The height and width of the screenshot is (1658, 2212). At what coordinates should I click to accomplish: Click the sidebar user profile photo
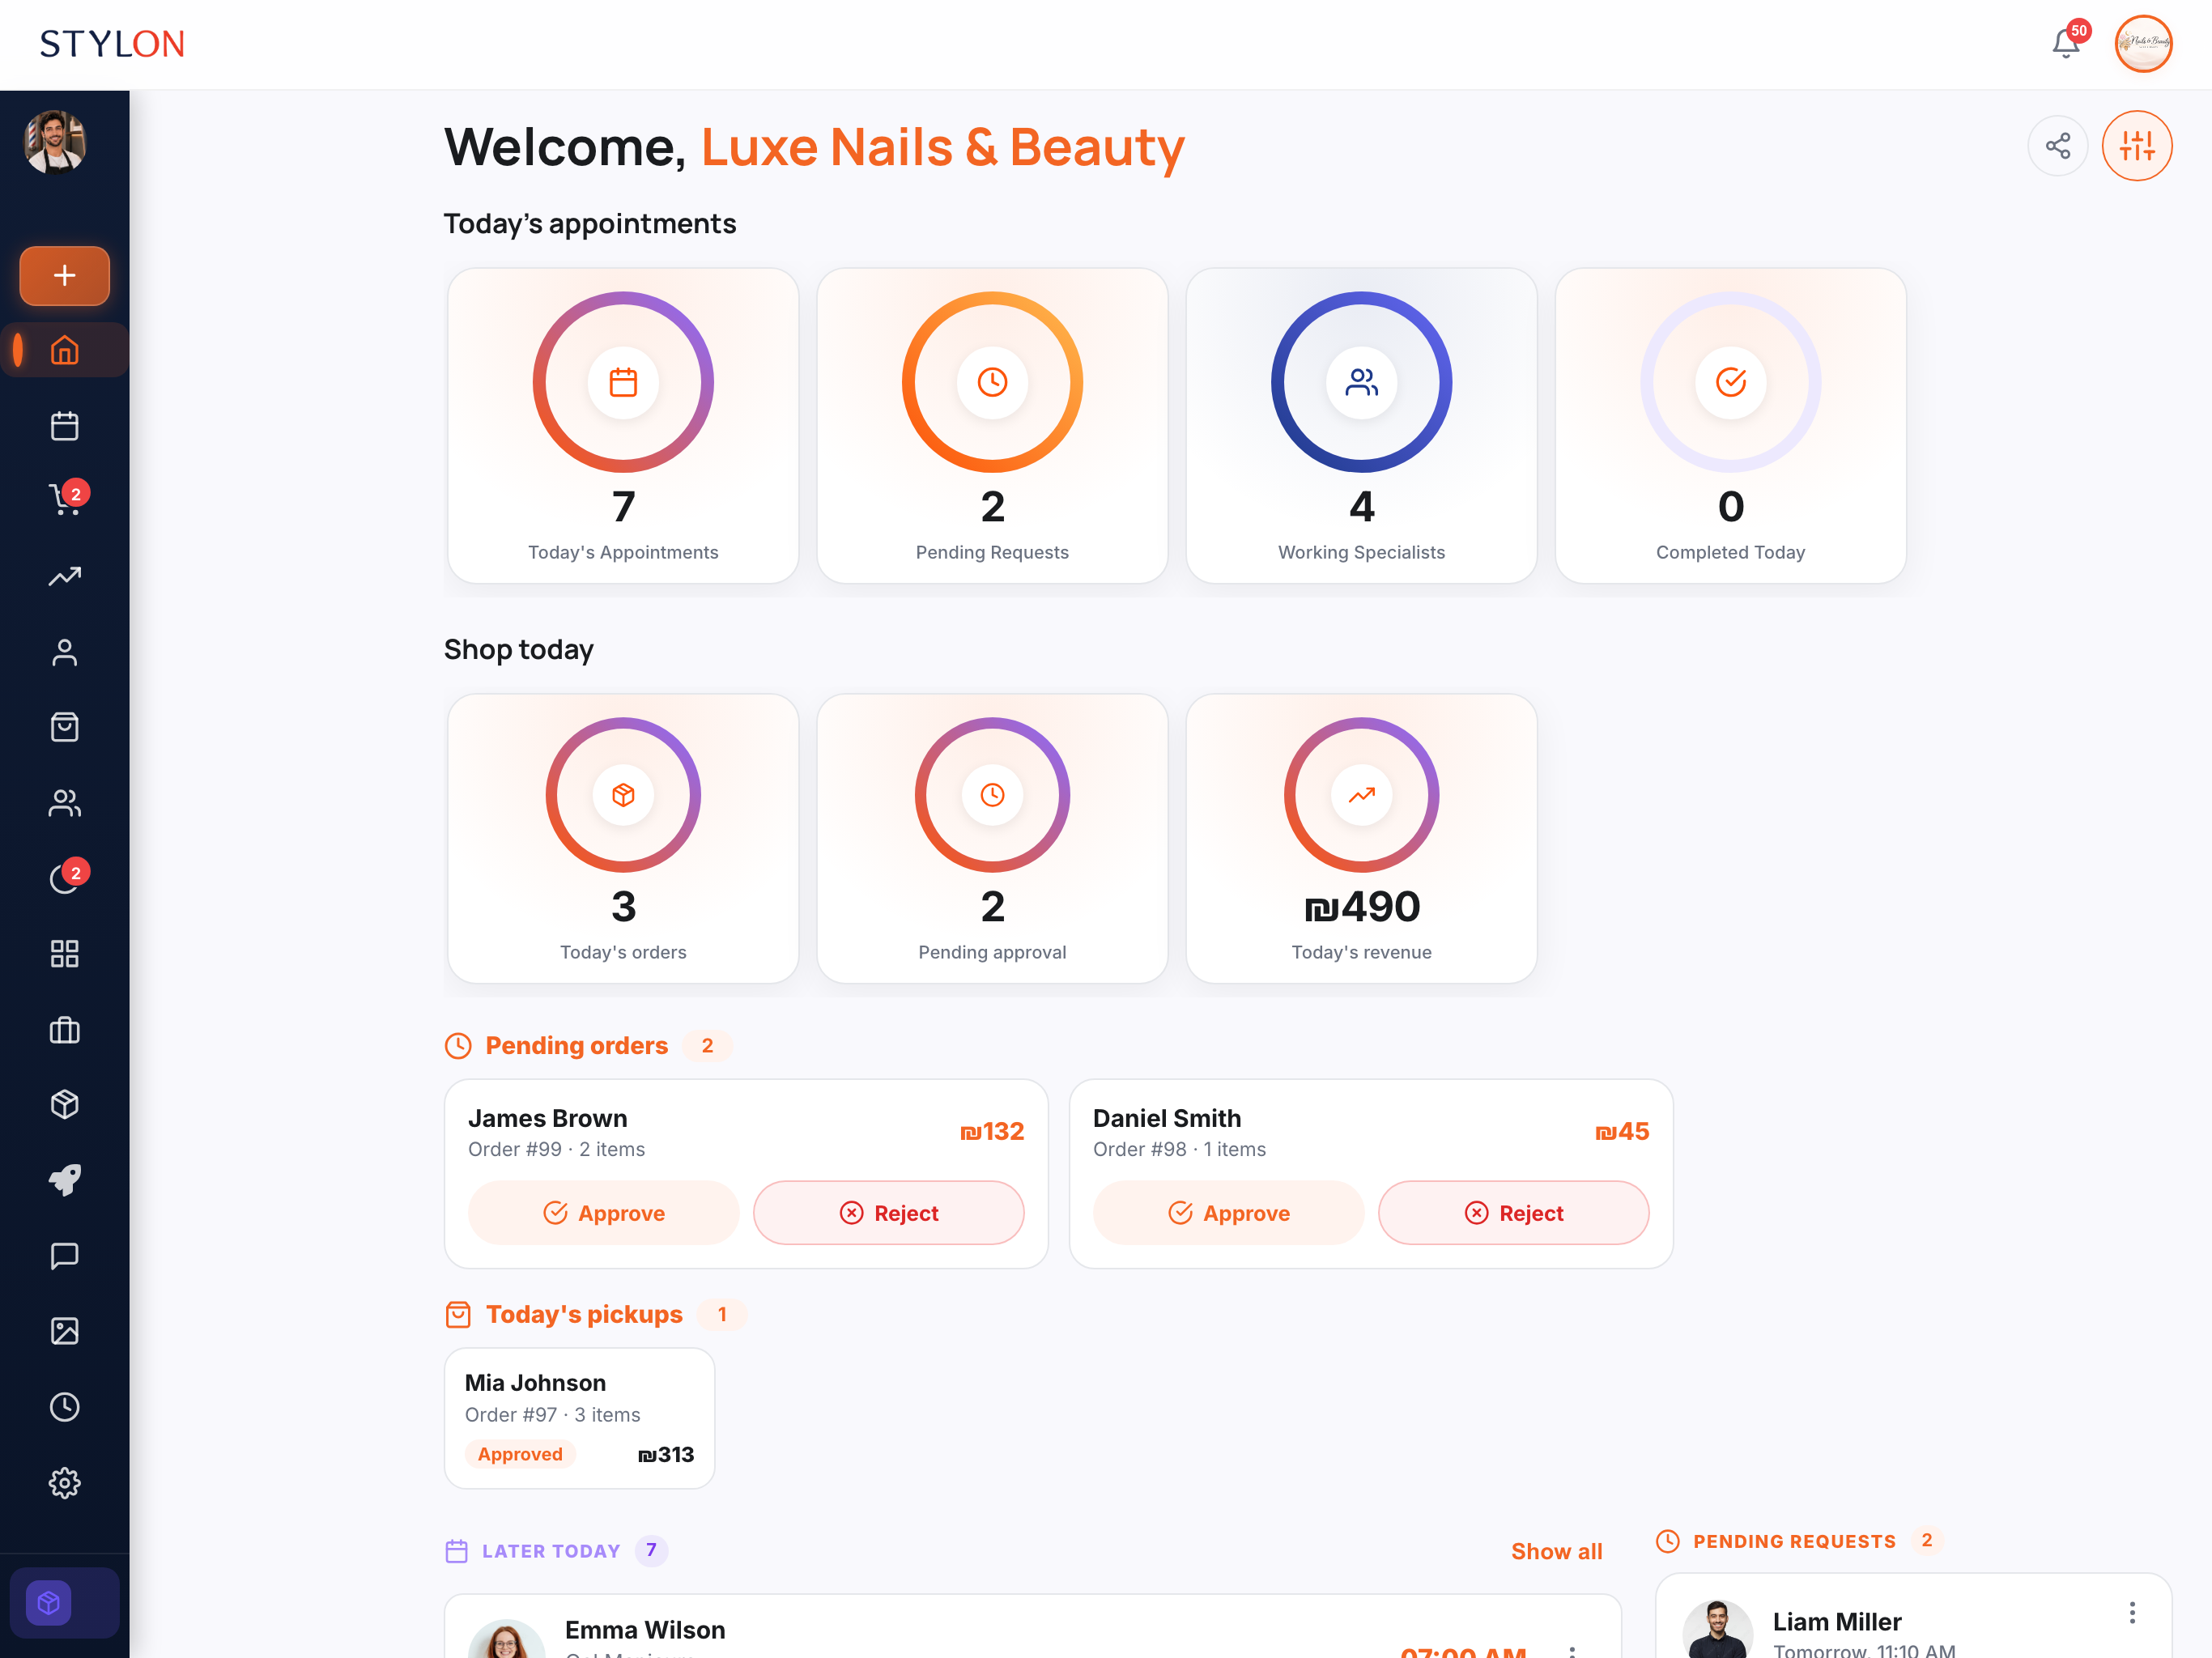point(55,142)
